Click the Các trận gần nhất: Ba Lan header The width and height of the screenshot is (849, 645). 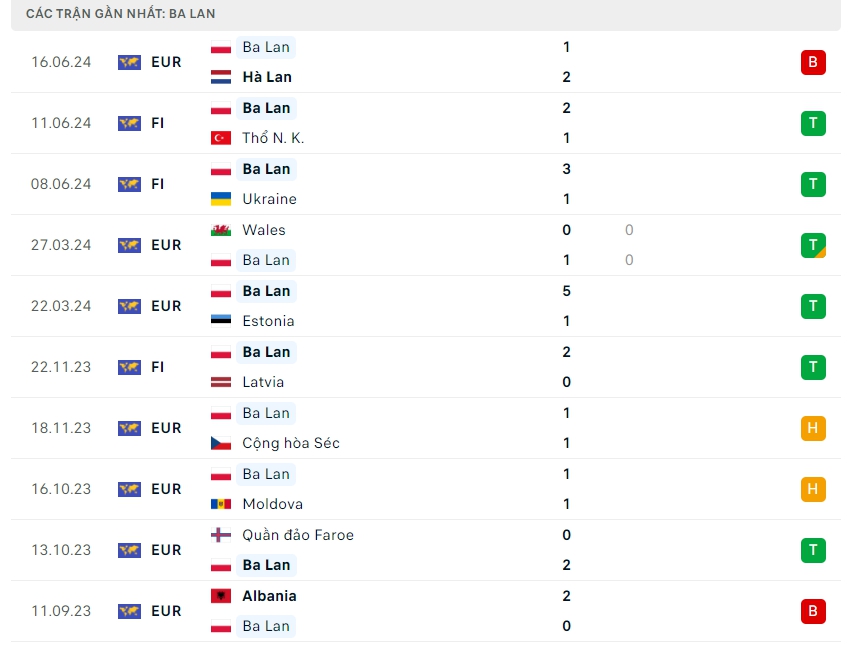(121, 14)
